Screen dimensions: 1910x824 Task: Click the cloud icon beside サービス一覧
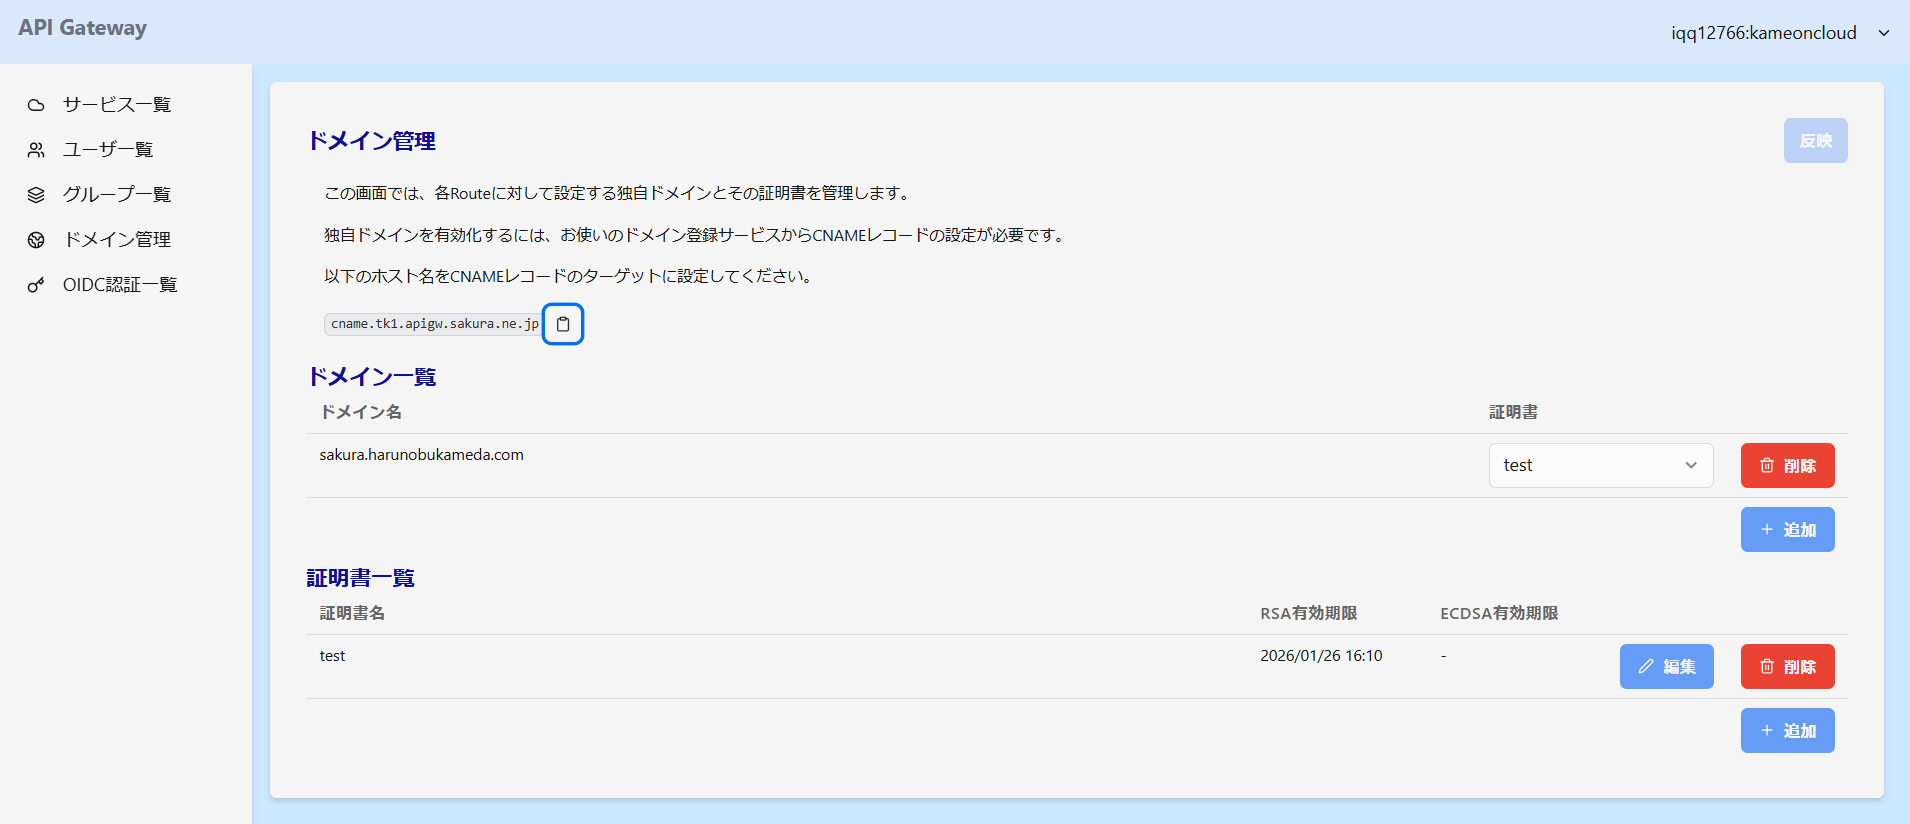click(36, 105)
